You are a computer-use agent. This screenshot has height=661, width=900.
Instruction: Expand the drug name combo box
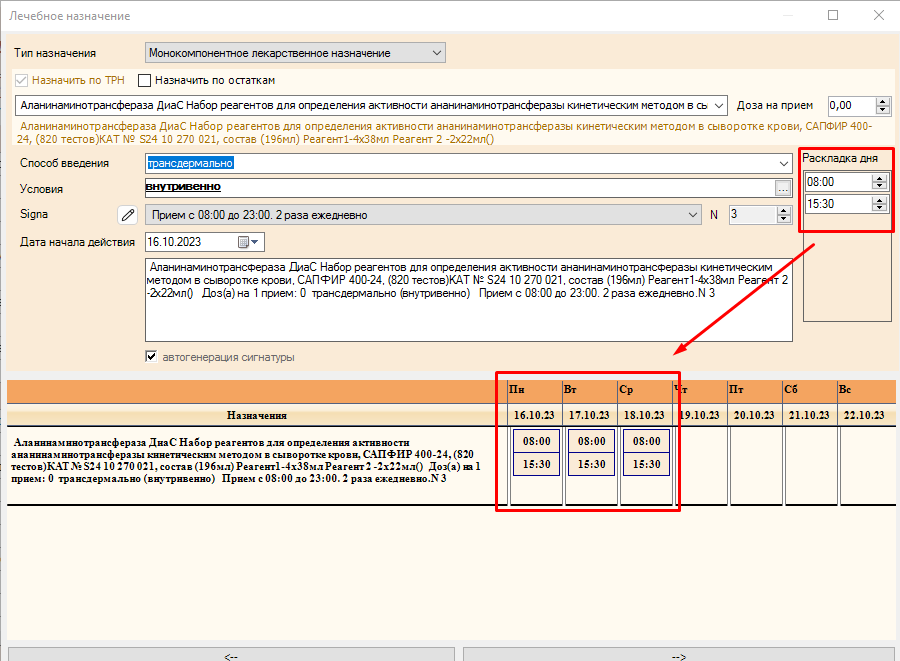click(719, 106)
